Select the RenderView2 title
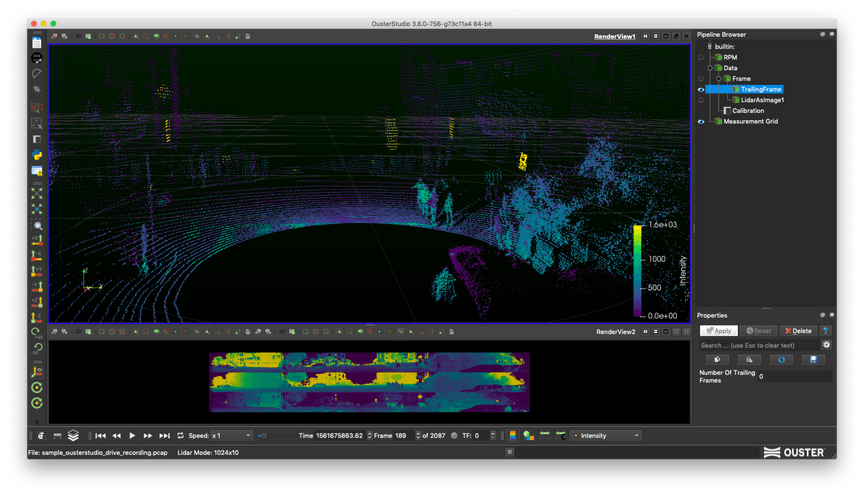Screen dimensions: 864x495 click(x=615, y=332)
